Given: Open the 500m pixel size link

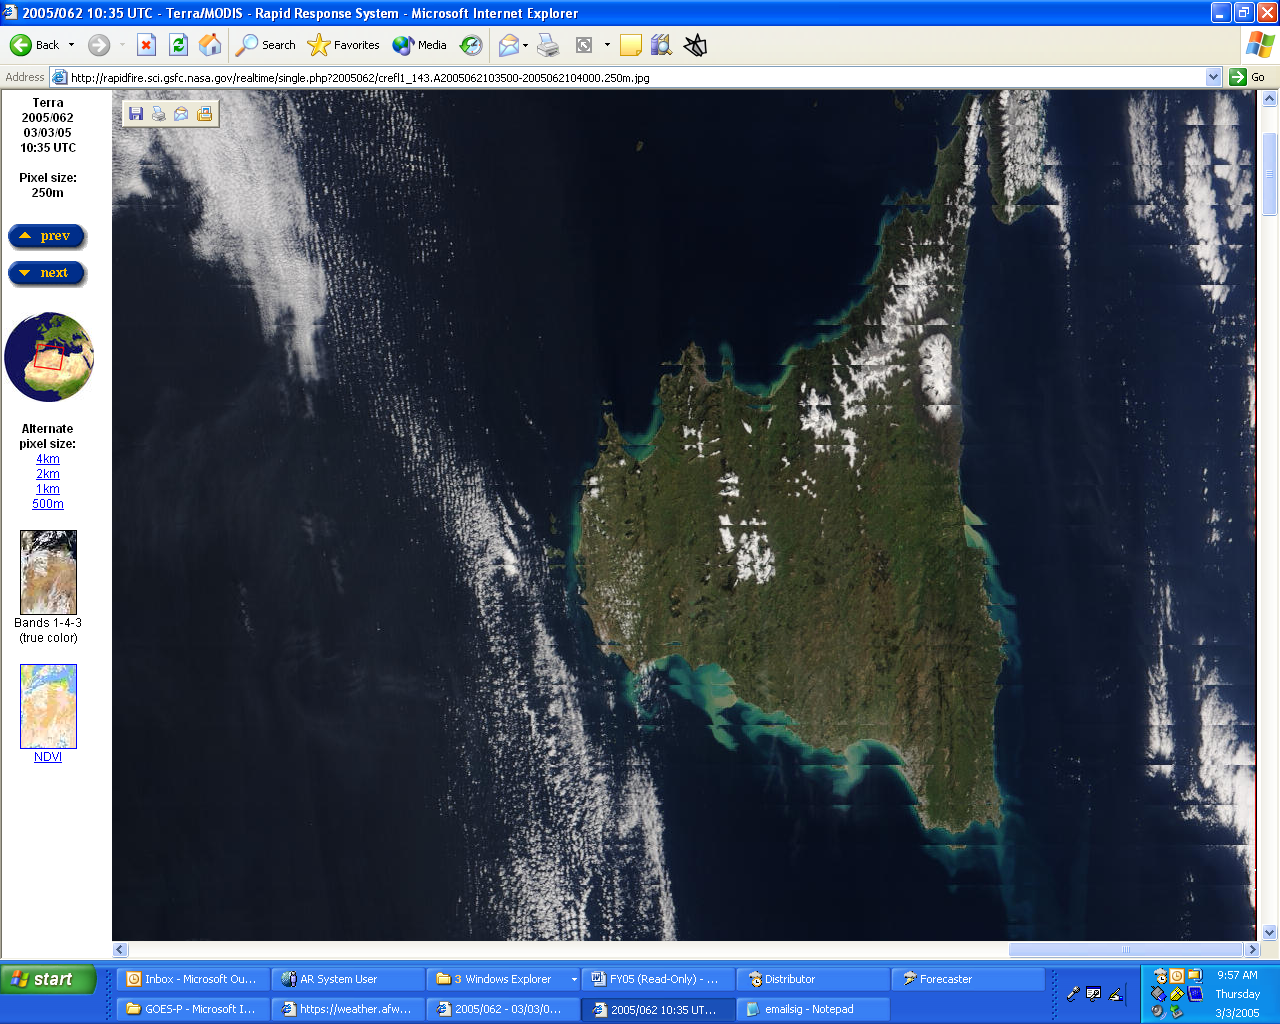Looking at the screenshot, I should pos(48,504).
